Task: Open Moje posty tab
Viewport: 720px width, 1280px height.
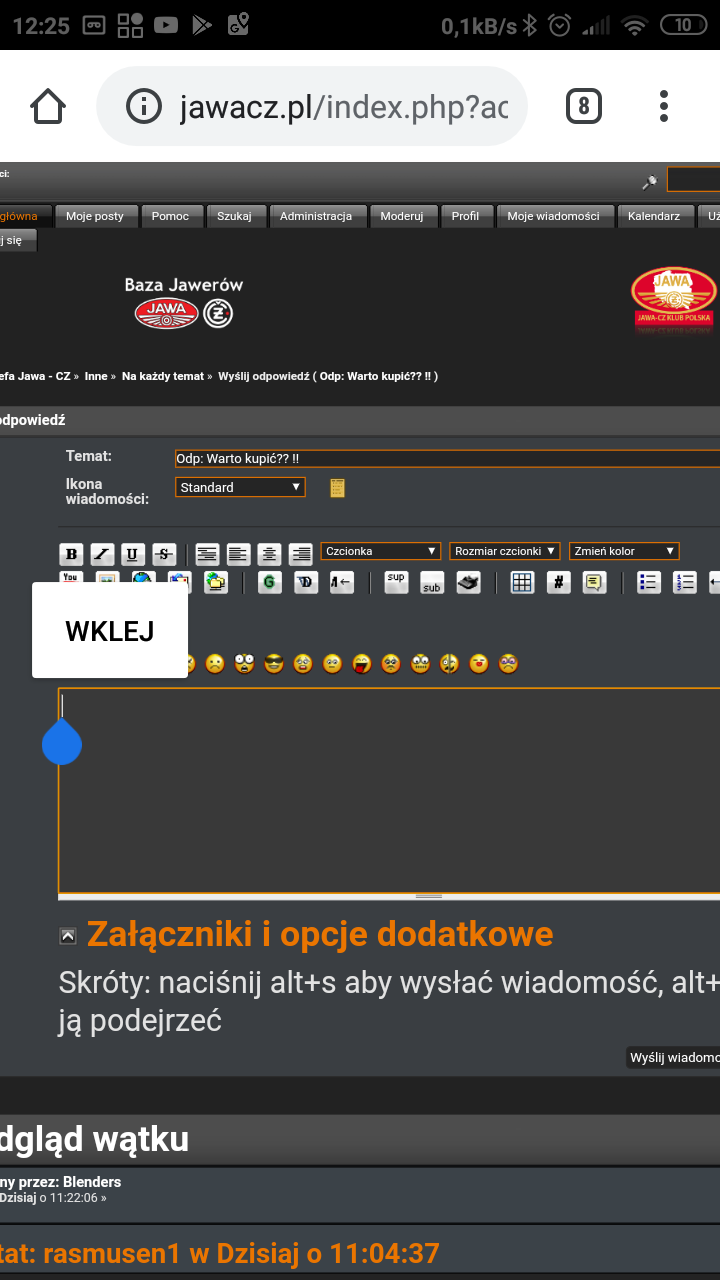Action: (x=95, y=216)
